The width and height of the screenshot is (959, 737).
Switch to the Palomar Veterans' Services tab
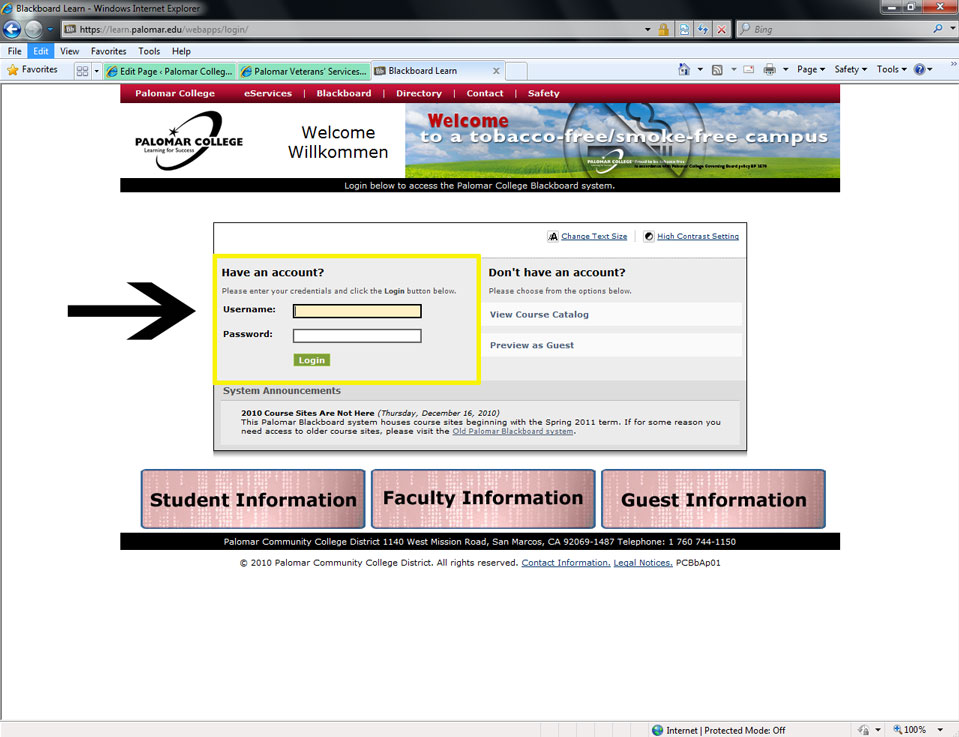[304, 72]
